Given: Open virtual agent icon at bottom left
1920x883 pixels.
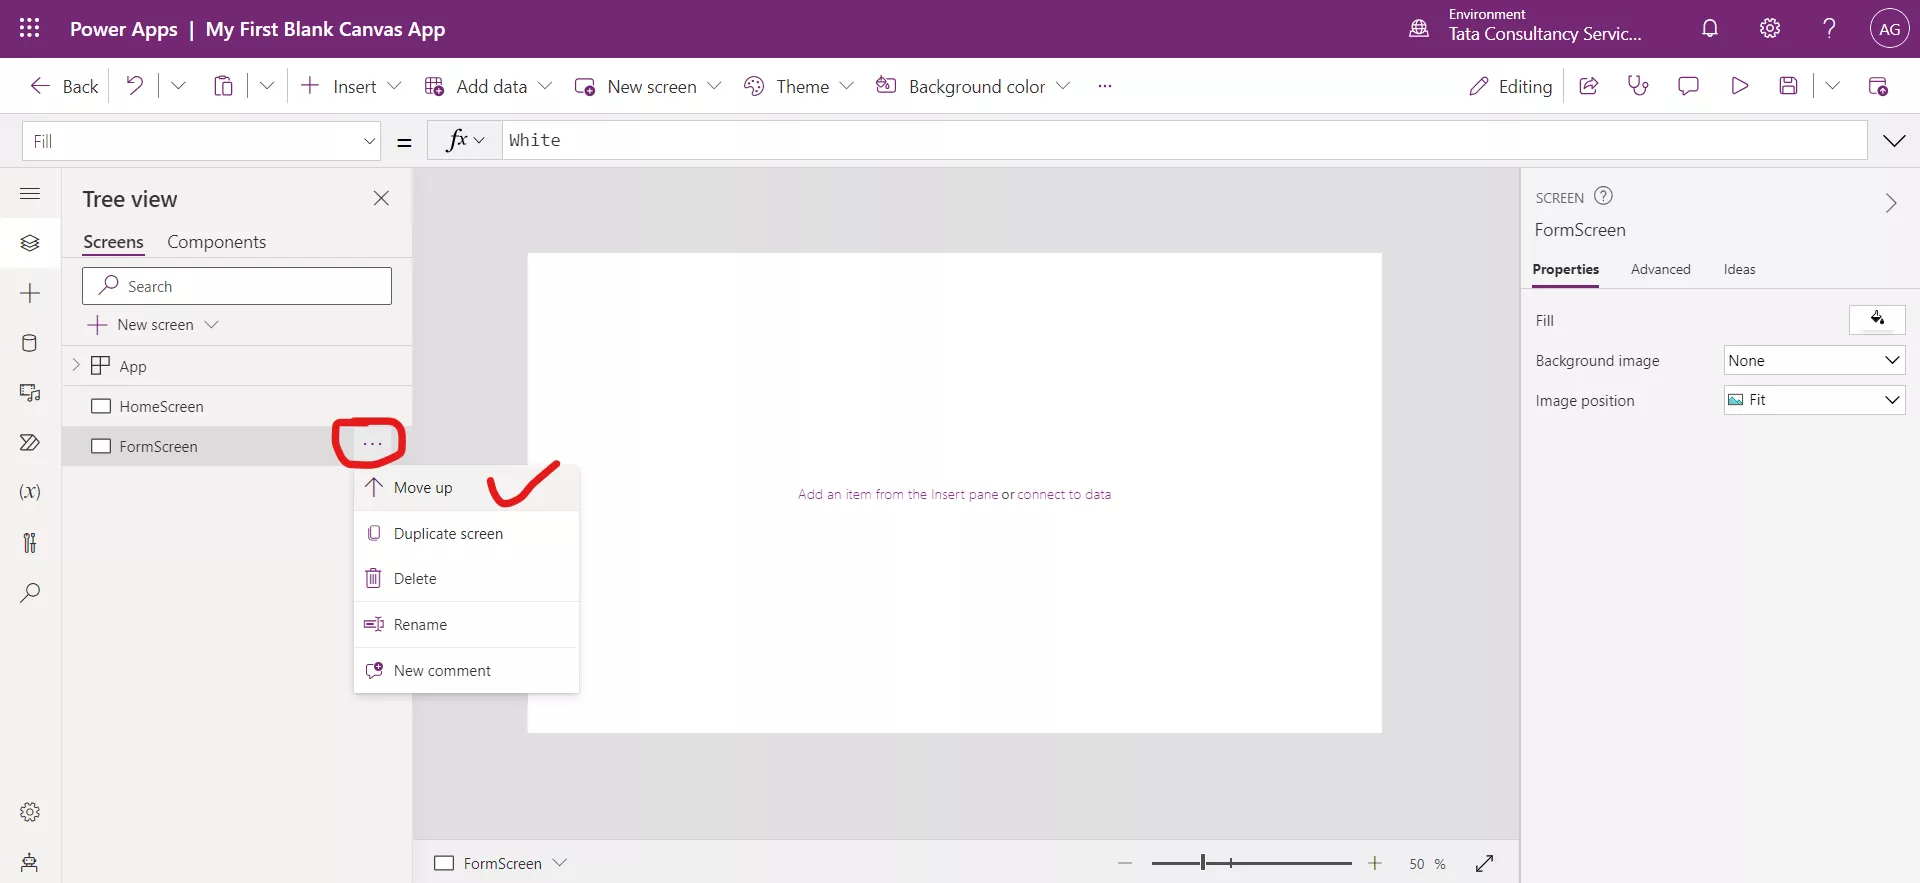Looking at the screenshot, I should click(x=30, y=862).
